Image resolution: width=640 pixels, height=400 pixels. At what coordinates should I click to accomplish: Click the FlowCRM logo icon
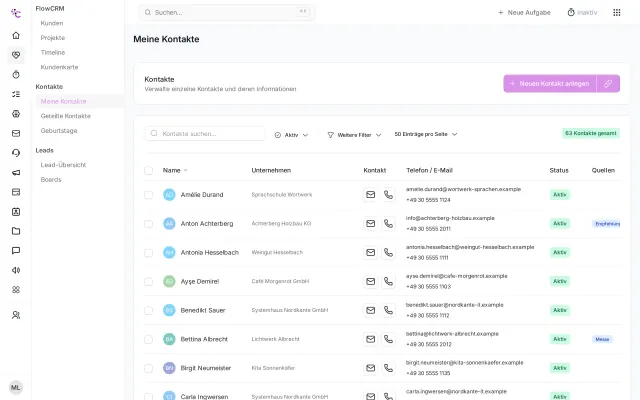tap(16, 13)
